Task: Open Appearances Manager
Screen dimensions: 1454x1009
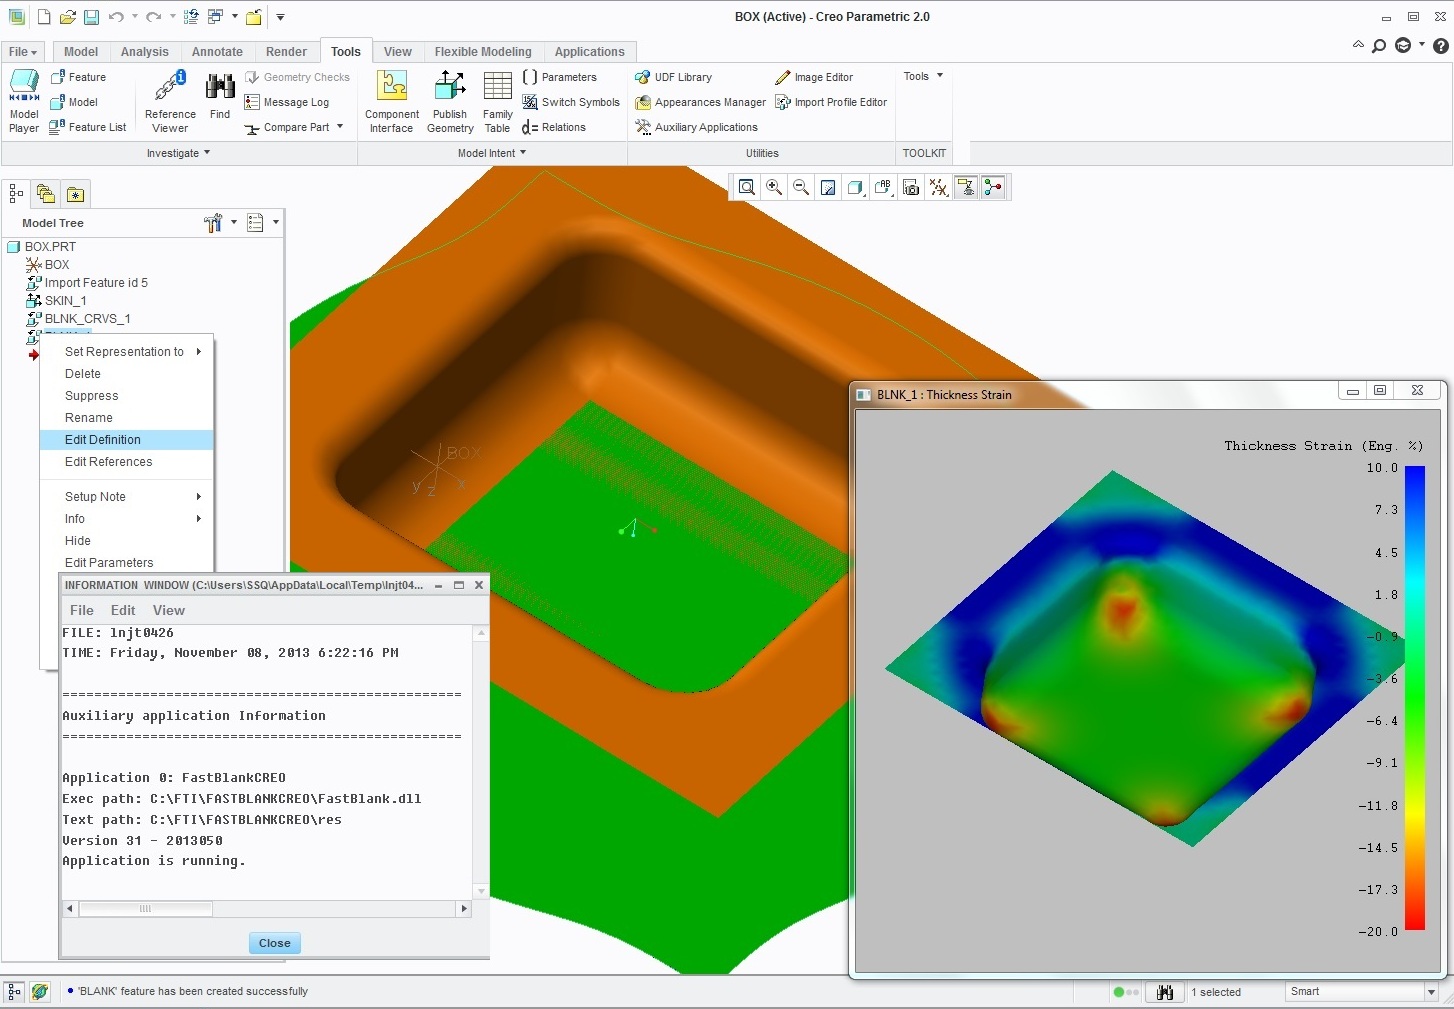Action: (701, 102)
